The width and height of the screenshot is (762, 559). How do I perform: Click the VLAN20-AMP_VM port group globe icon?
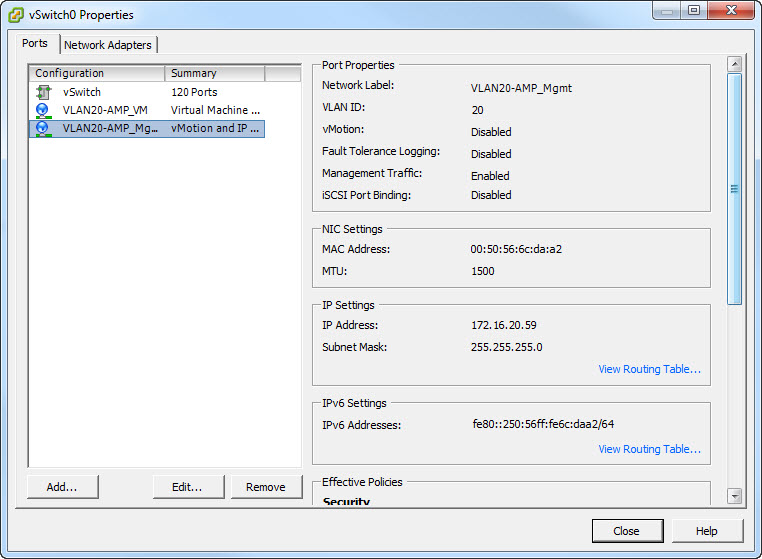(x=43, y=110)
